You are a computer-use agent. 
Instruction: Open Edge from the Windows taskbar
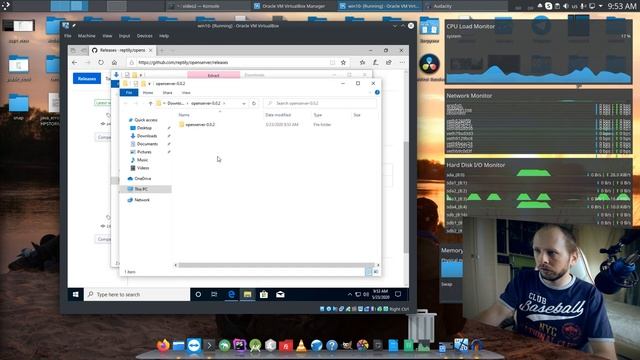(231, 294)
